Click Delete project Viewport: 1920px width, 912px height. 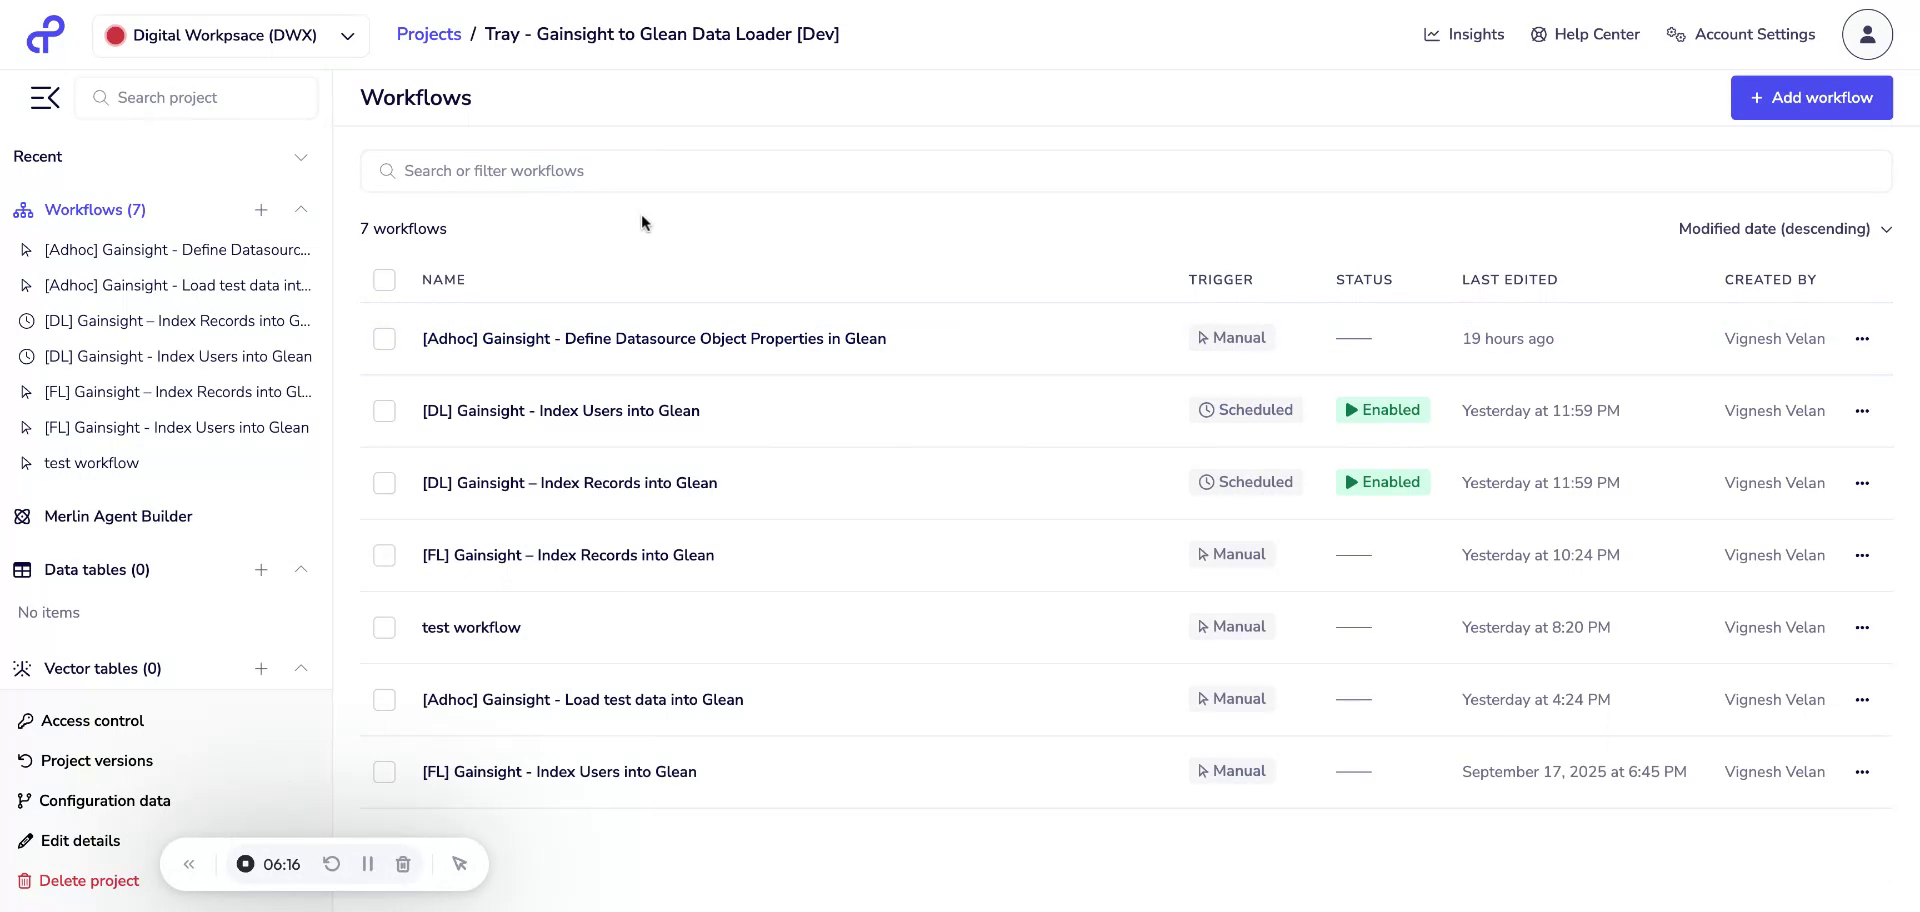88,880
